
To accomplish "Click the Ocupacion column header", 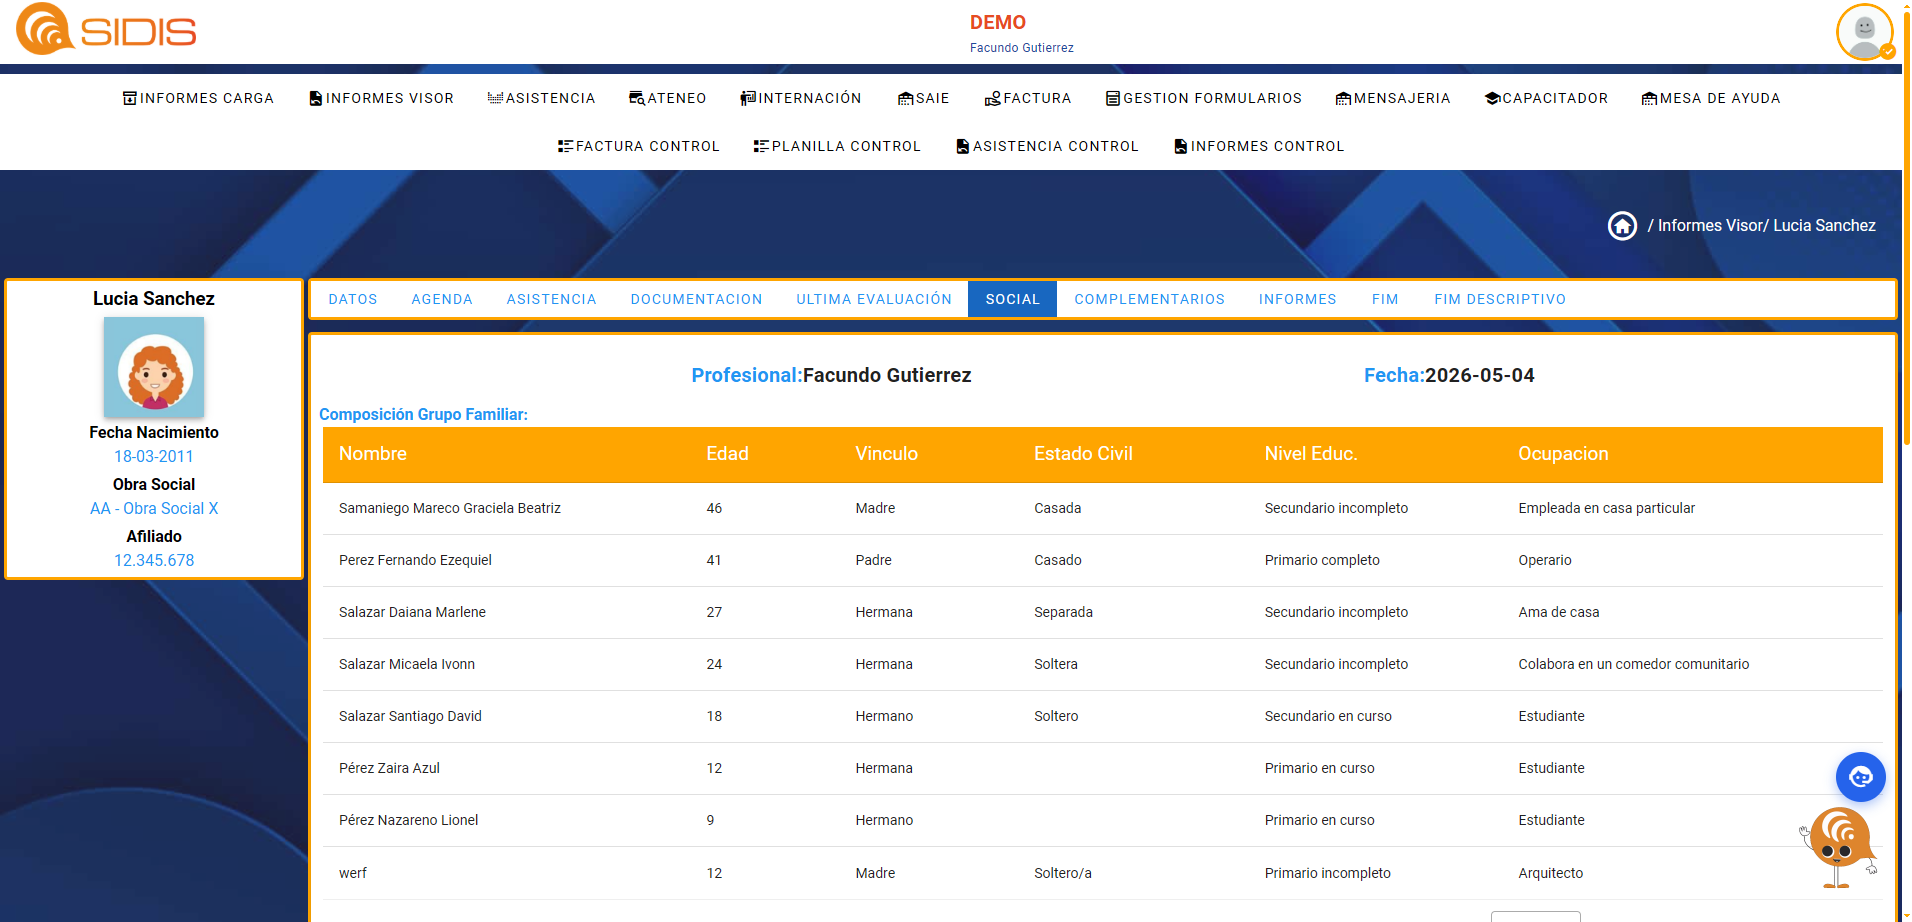I will (x=1563, y=454).
